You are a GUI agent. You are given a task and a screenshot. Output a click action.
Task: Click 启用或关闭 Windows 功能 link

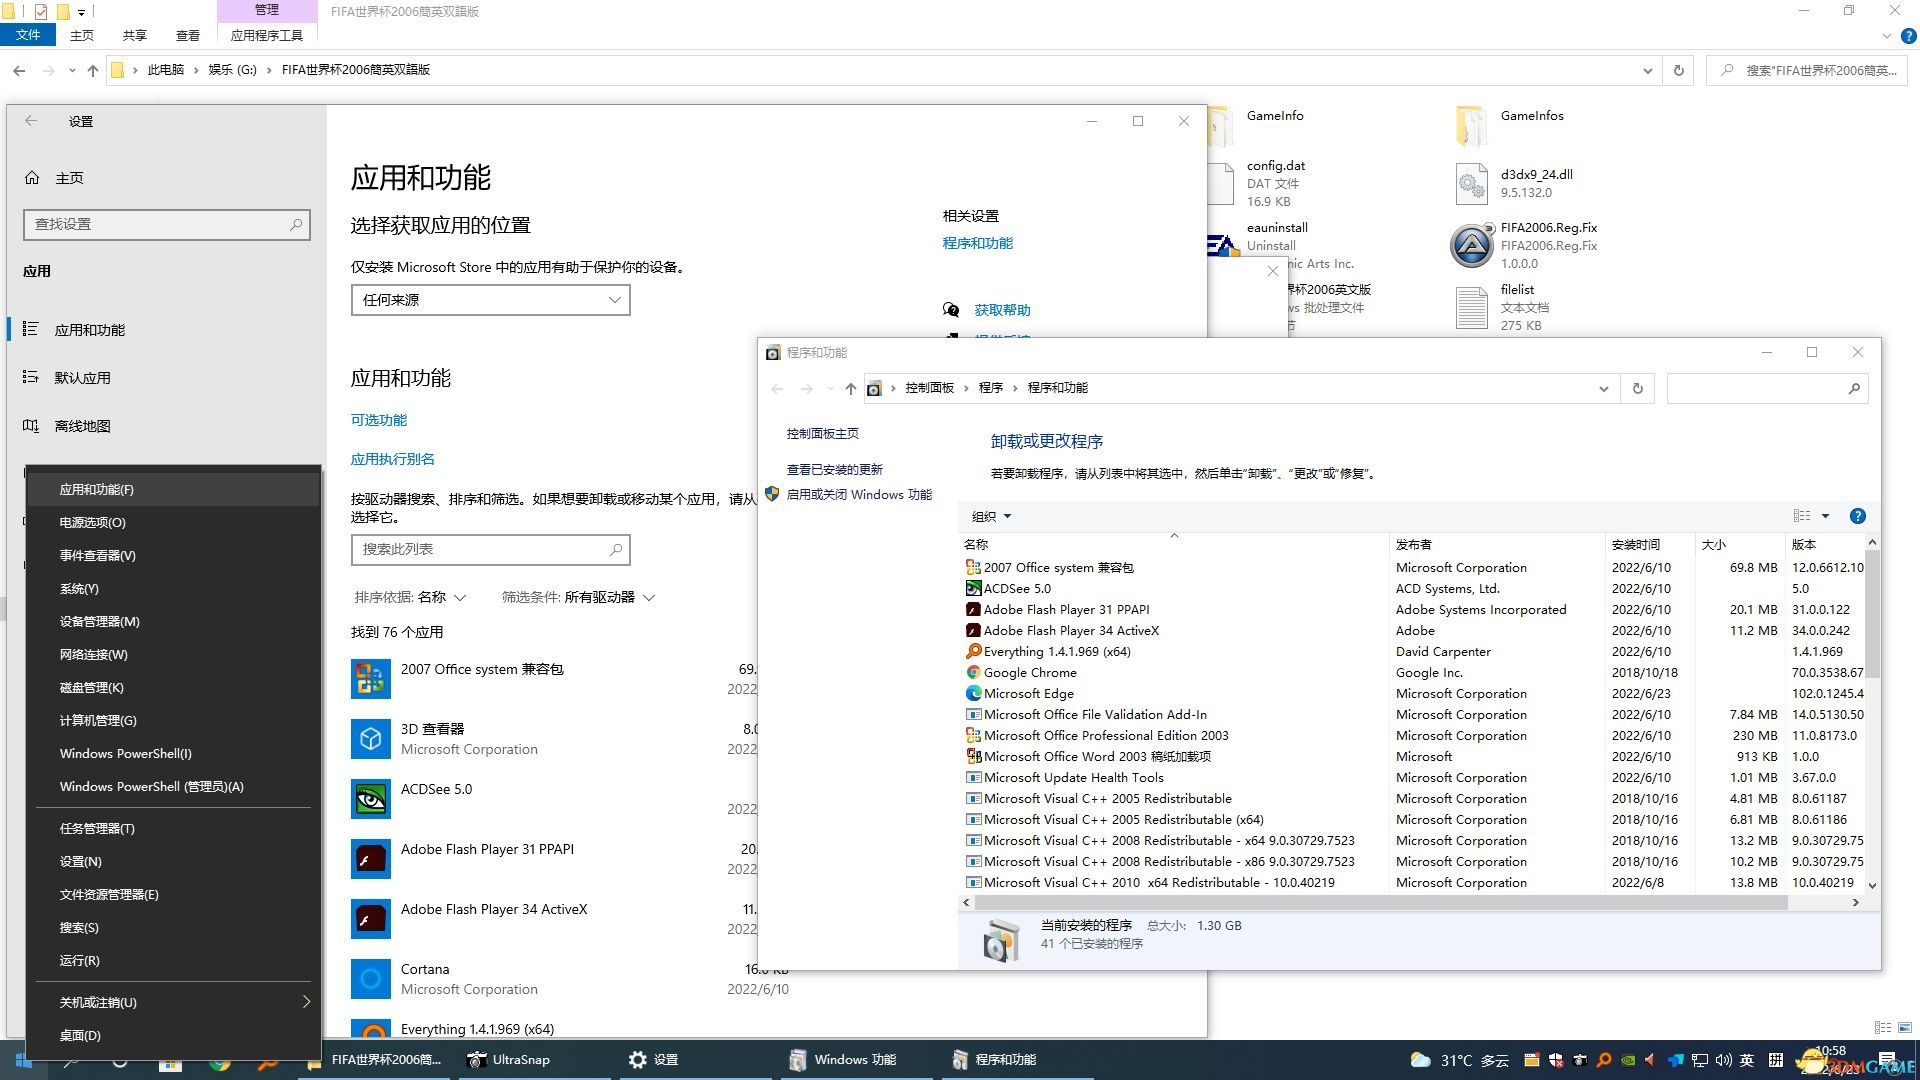point(859,494)
